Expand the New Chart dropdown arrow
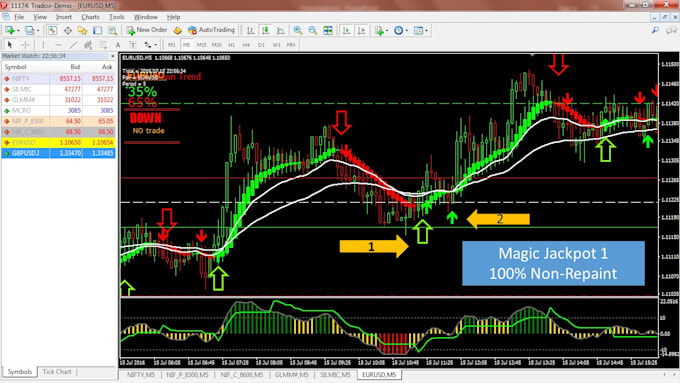 (x=18, y=30)
